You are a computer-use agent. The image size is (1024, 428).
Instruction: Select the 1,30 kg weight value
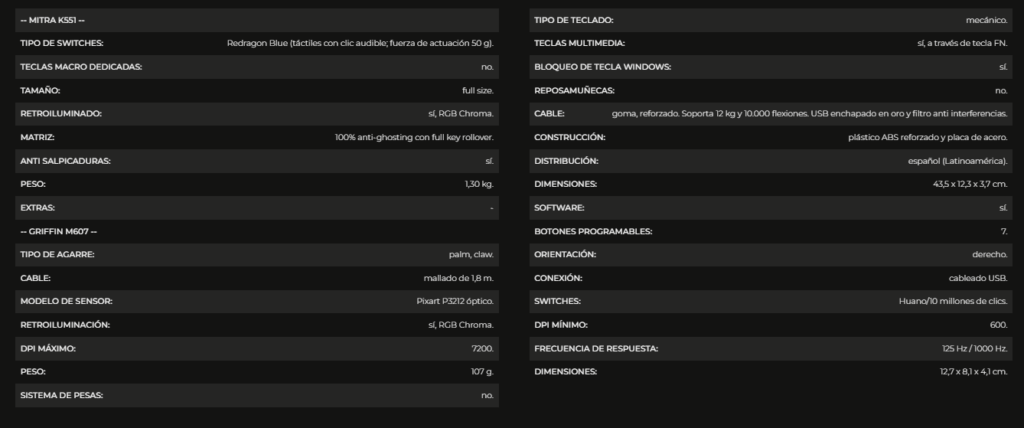[x=479, y=184]
